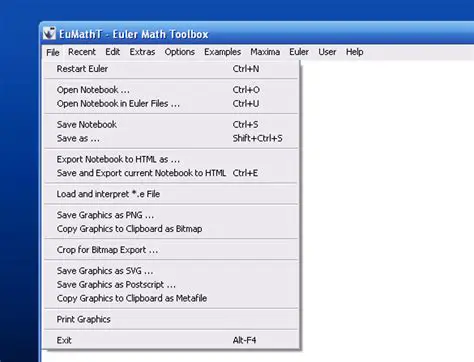Select Save and Export current Notebook to HTML

coord(171,173)
